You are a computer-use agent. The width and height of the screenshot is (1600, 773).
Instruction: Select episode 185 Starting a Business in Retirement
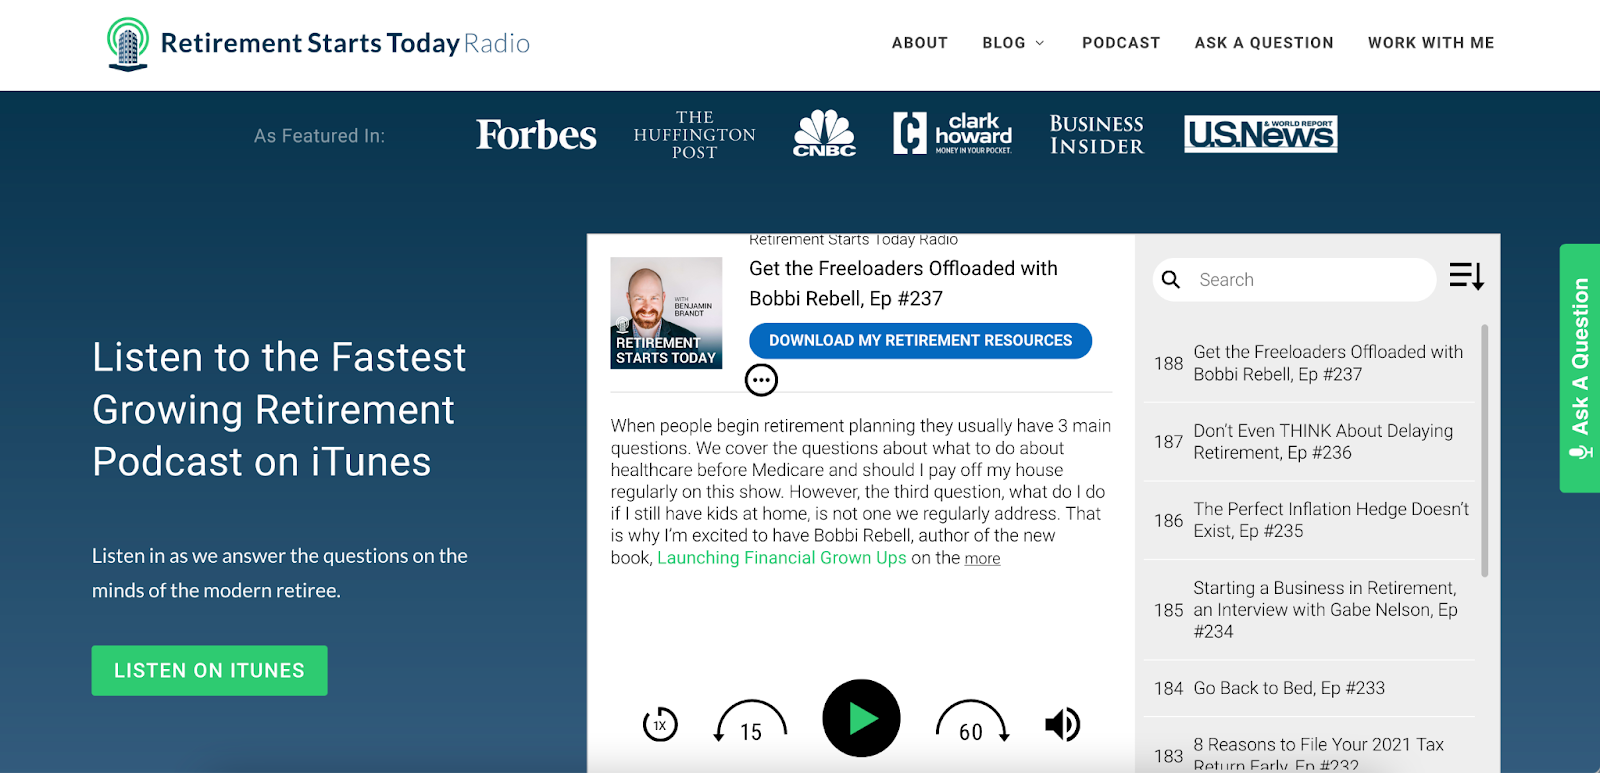coord(1309,610)
